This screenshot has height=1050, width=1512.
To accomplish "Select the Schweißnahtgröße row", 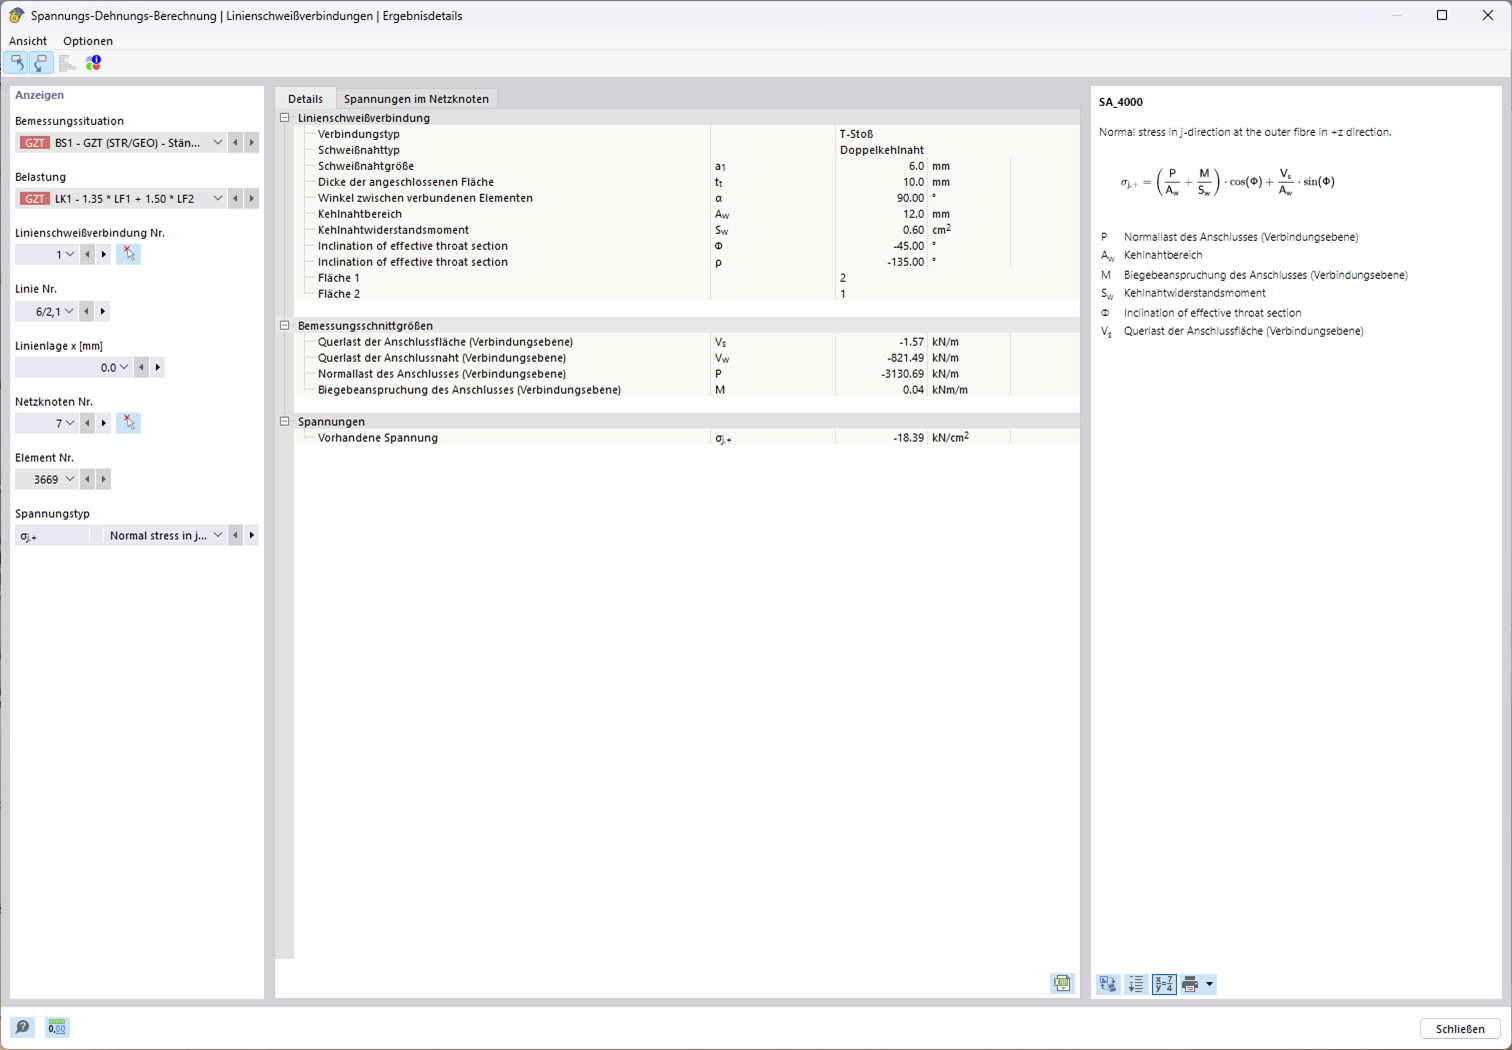I will click(x=687, y=166).
